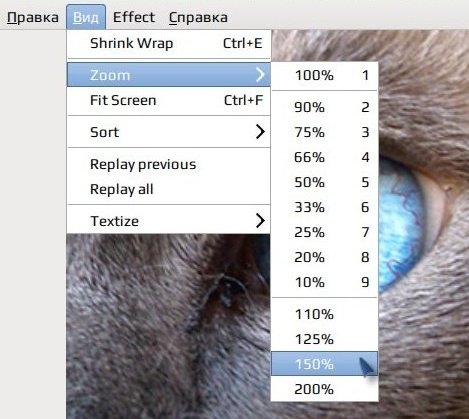Viewport: 469px width, 419px height.
Task: Set zoom to 75%
Action: (325, 132)
